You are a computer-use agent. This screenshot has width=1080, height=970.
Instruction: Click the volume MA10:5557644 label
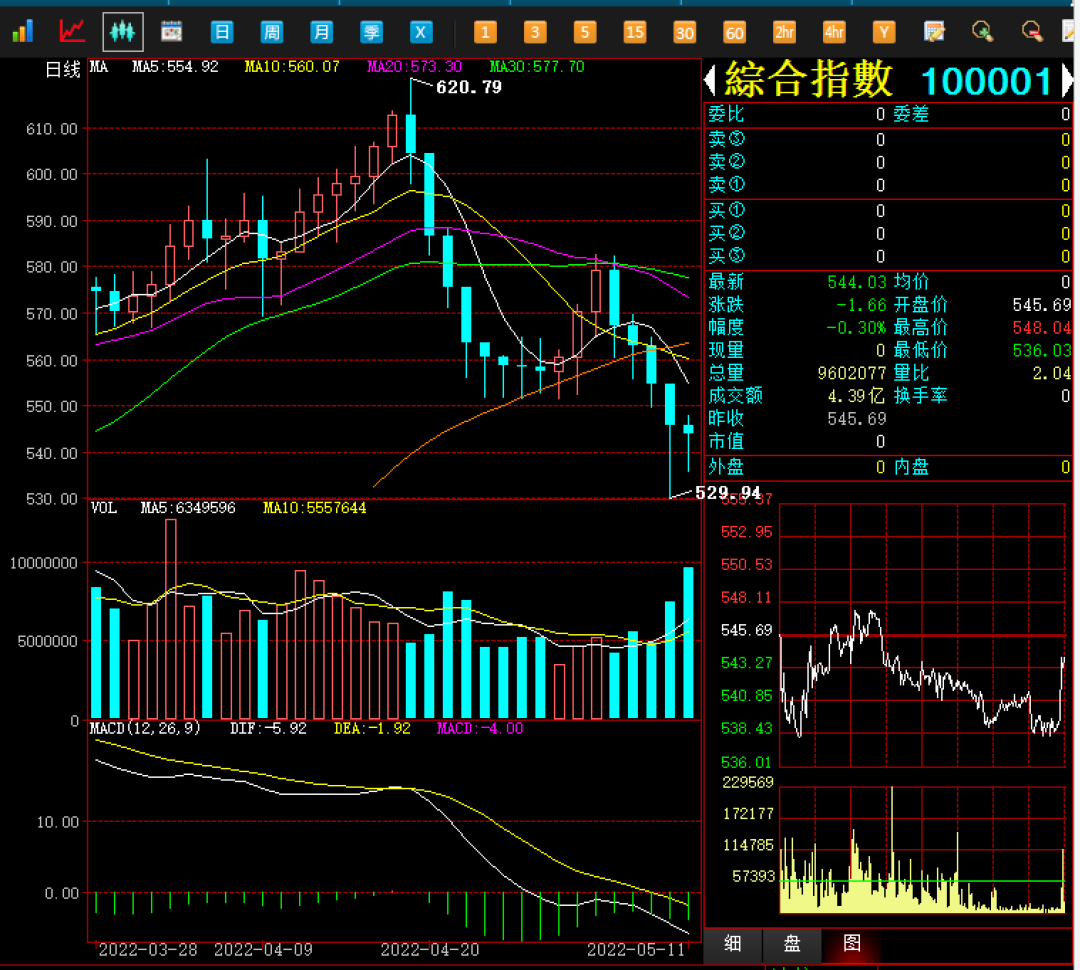(315, 508)
